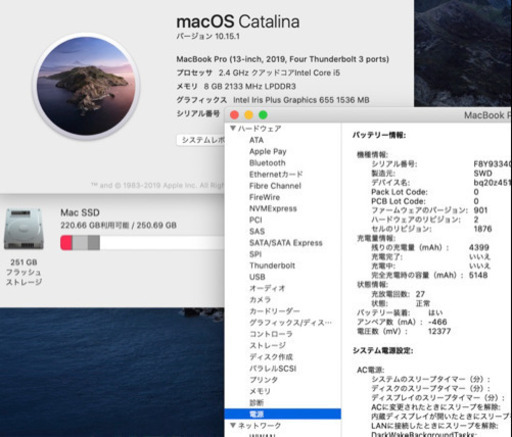
Task: Click the System Report button
Action: tap(201, 140)
